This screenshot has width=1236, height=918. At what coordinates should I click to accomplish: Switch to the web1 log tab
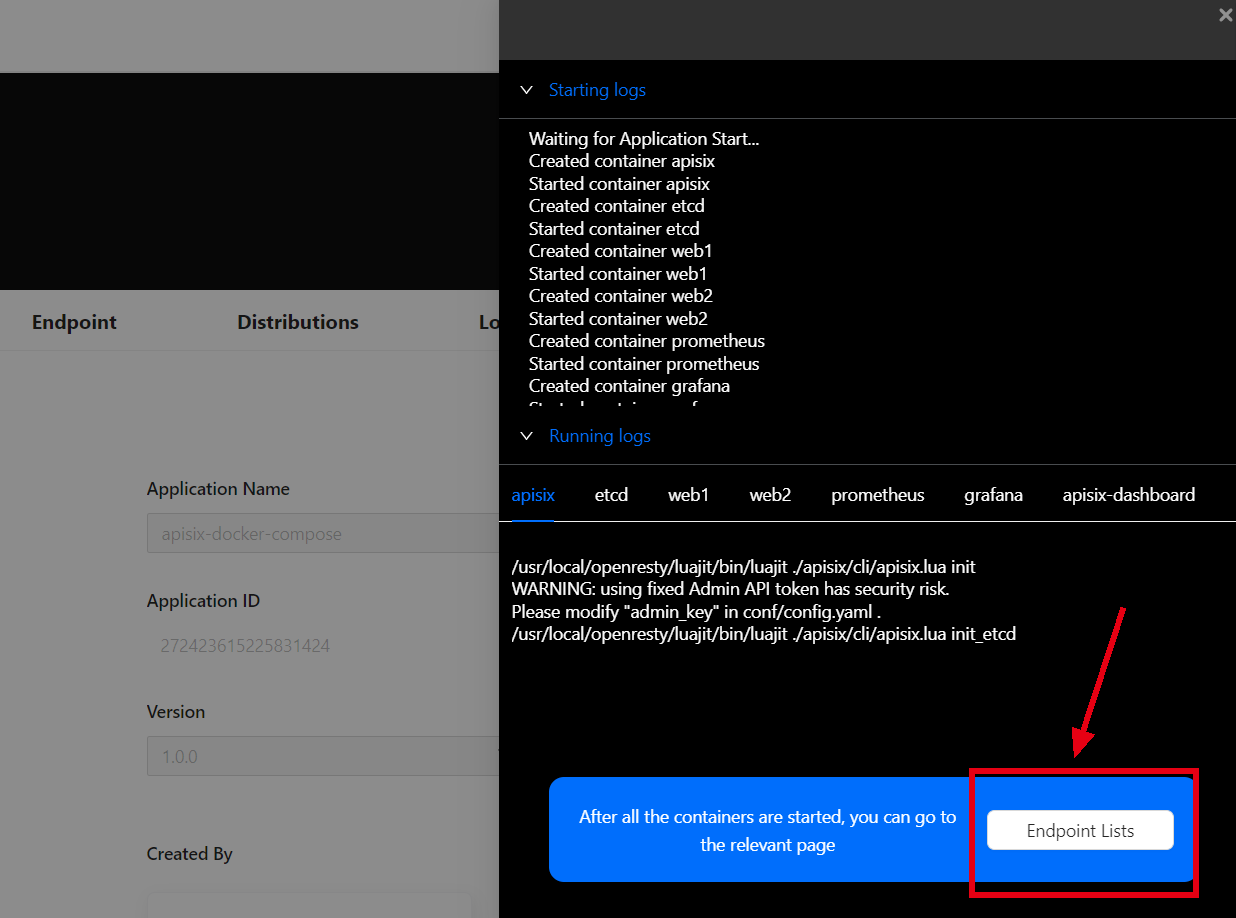(x=689, y=495)
